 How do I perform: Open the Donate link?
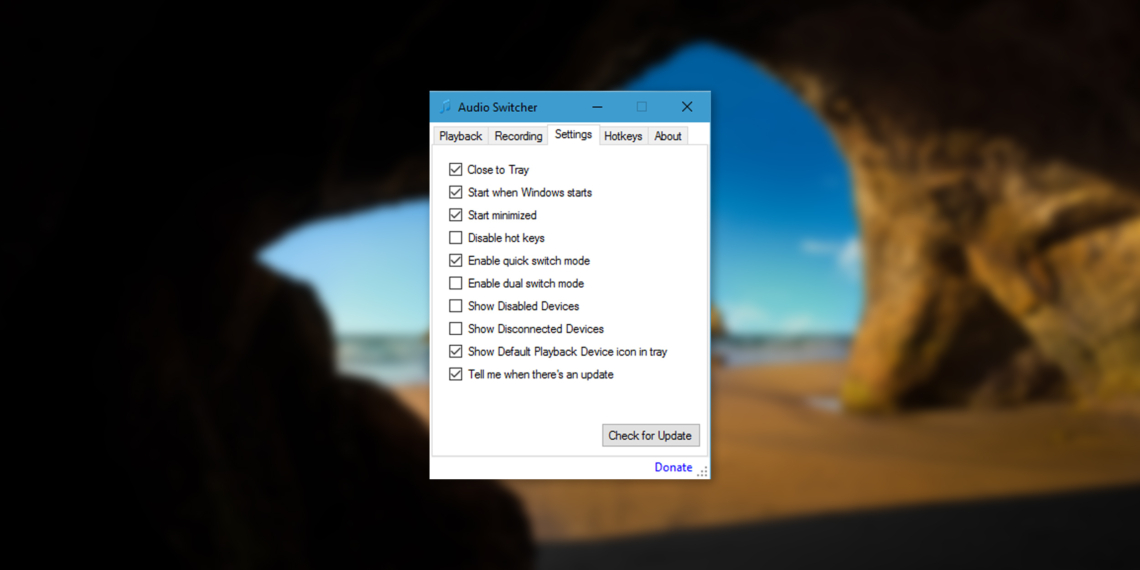(x=673, y=467)
